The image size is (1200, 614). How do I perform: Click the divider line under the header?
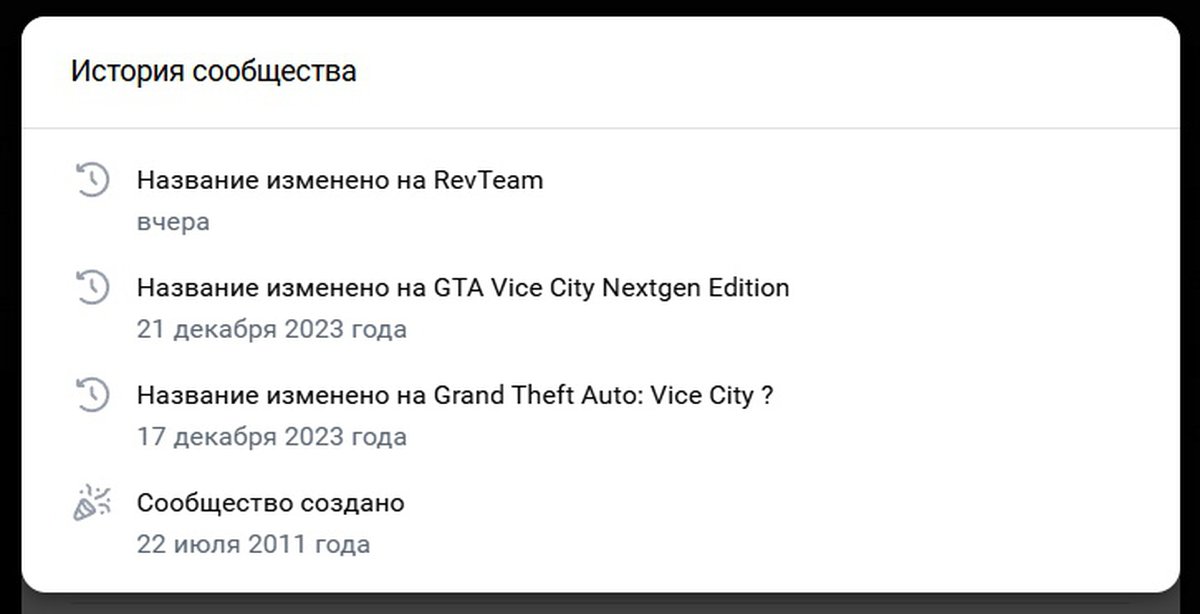click(x=600, y=128)
